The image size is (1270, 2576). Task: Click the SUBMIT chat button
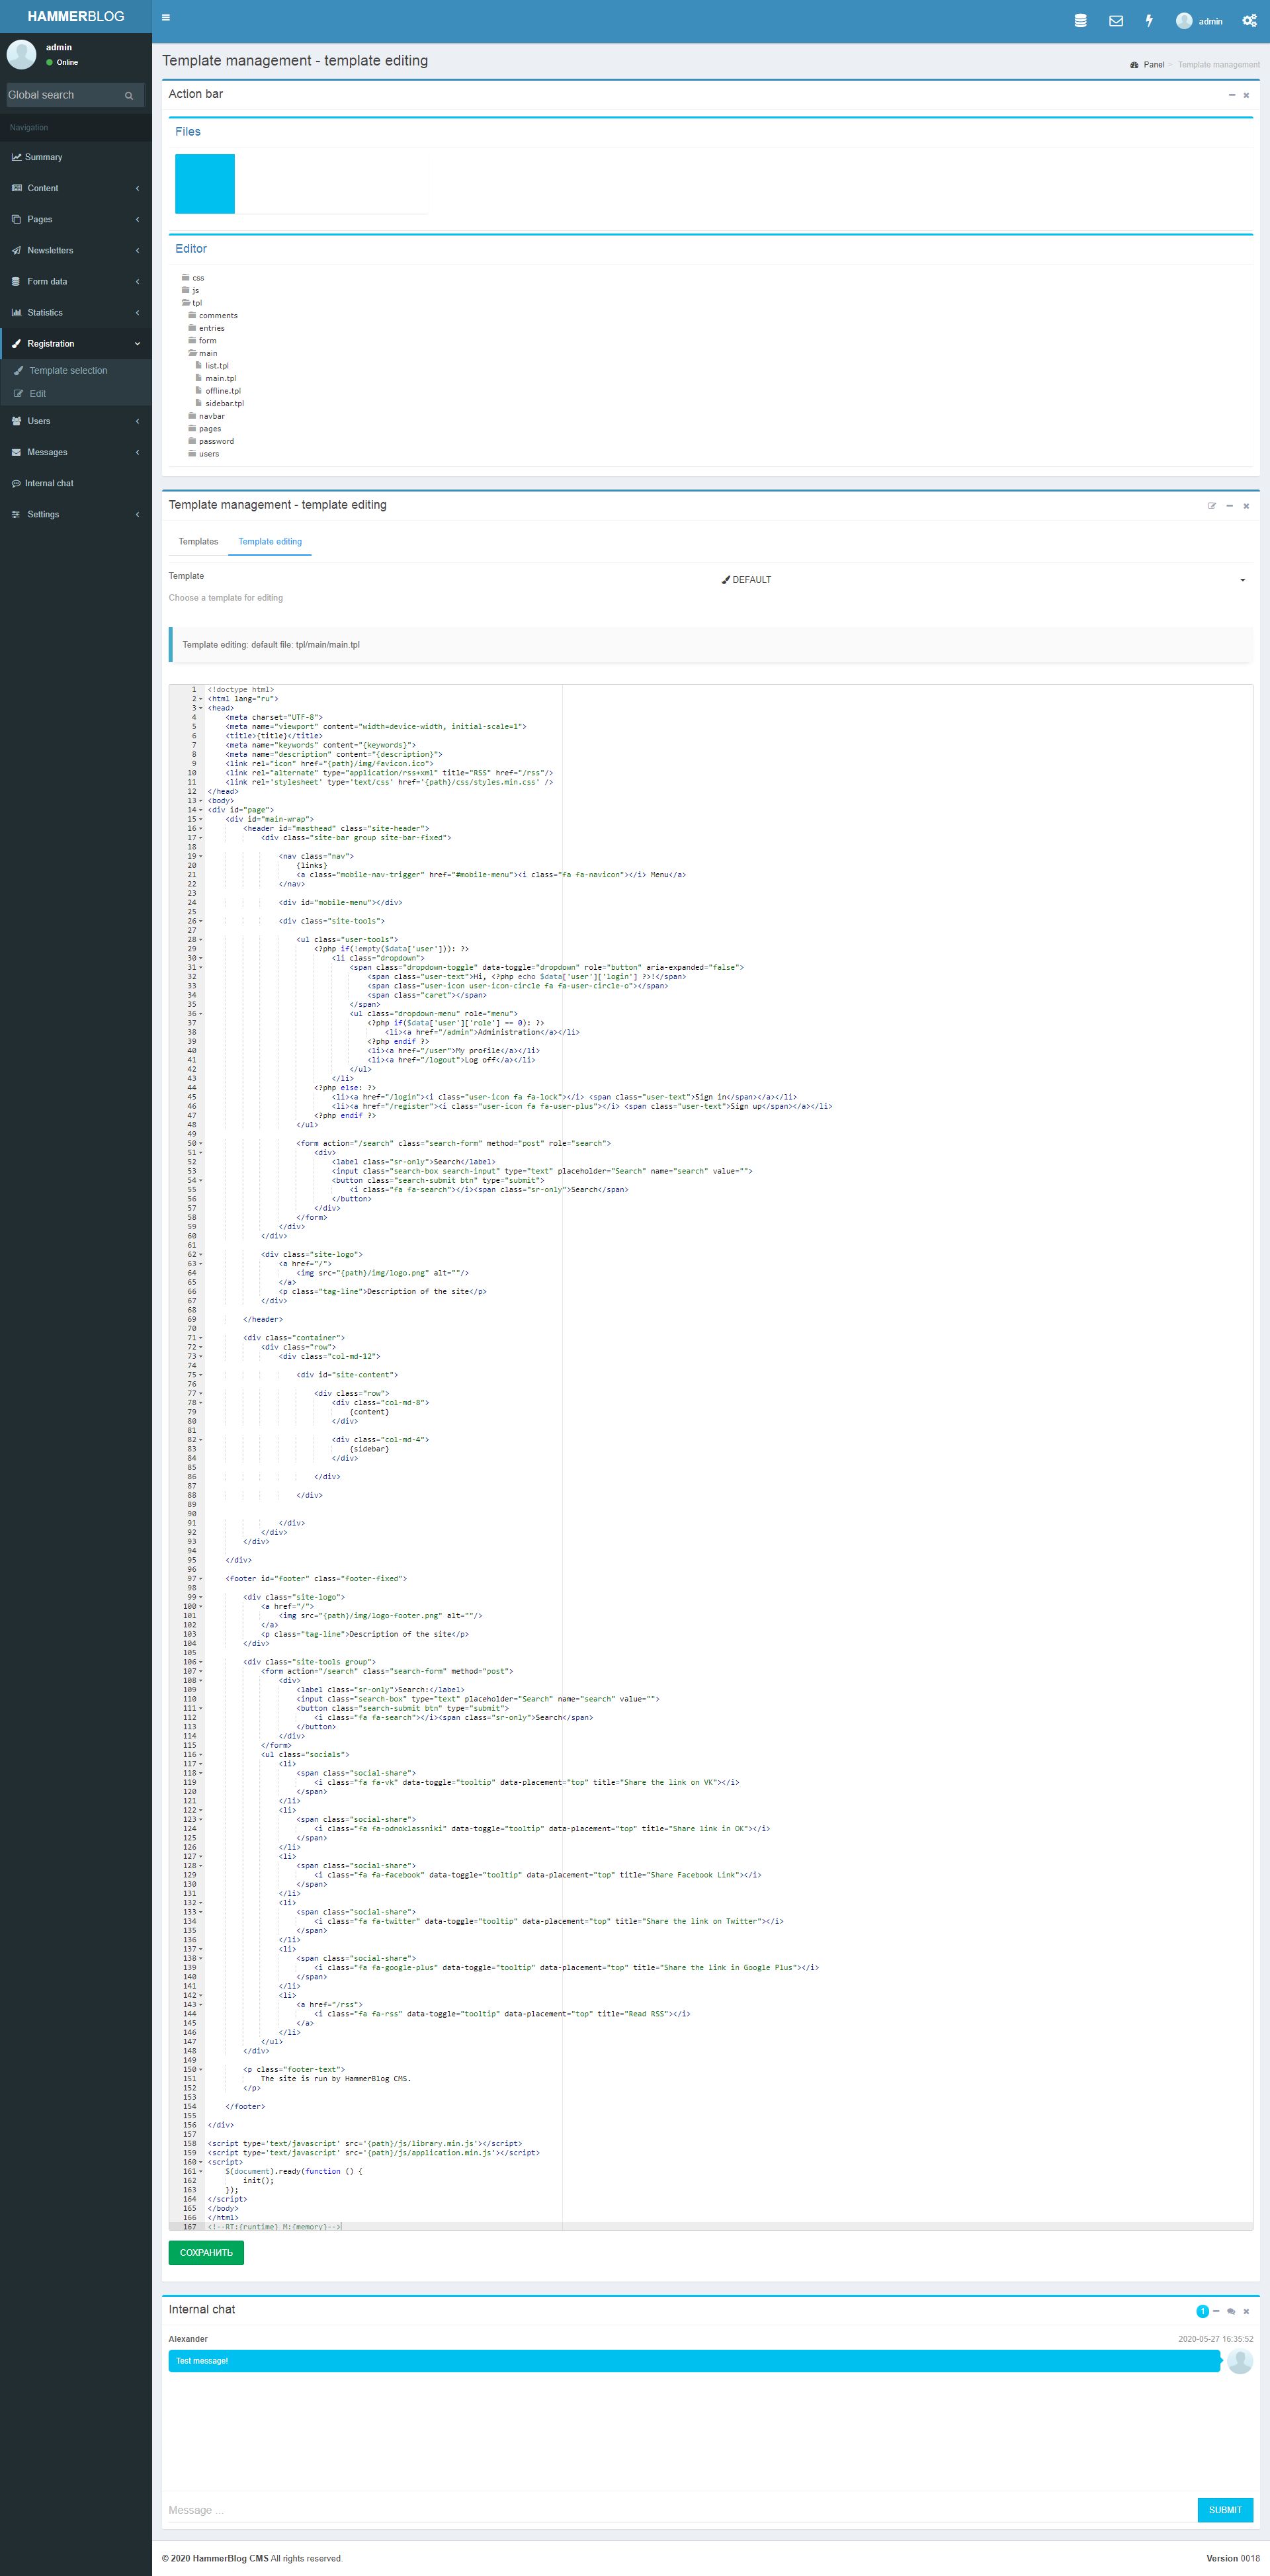[x=1225, y=2510]
